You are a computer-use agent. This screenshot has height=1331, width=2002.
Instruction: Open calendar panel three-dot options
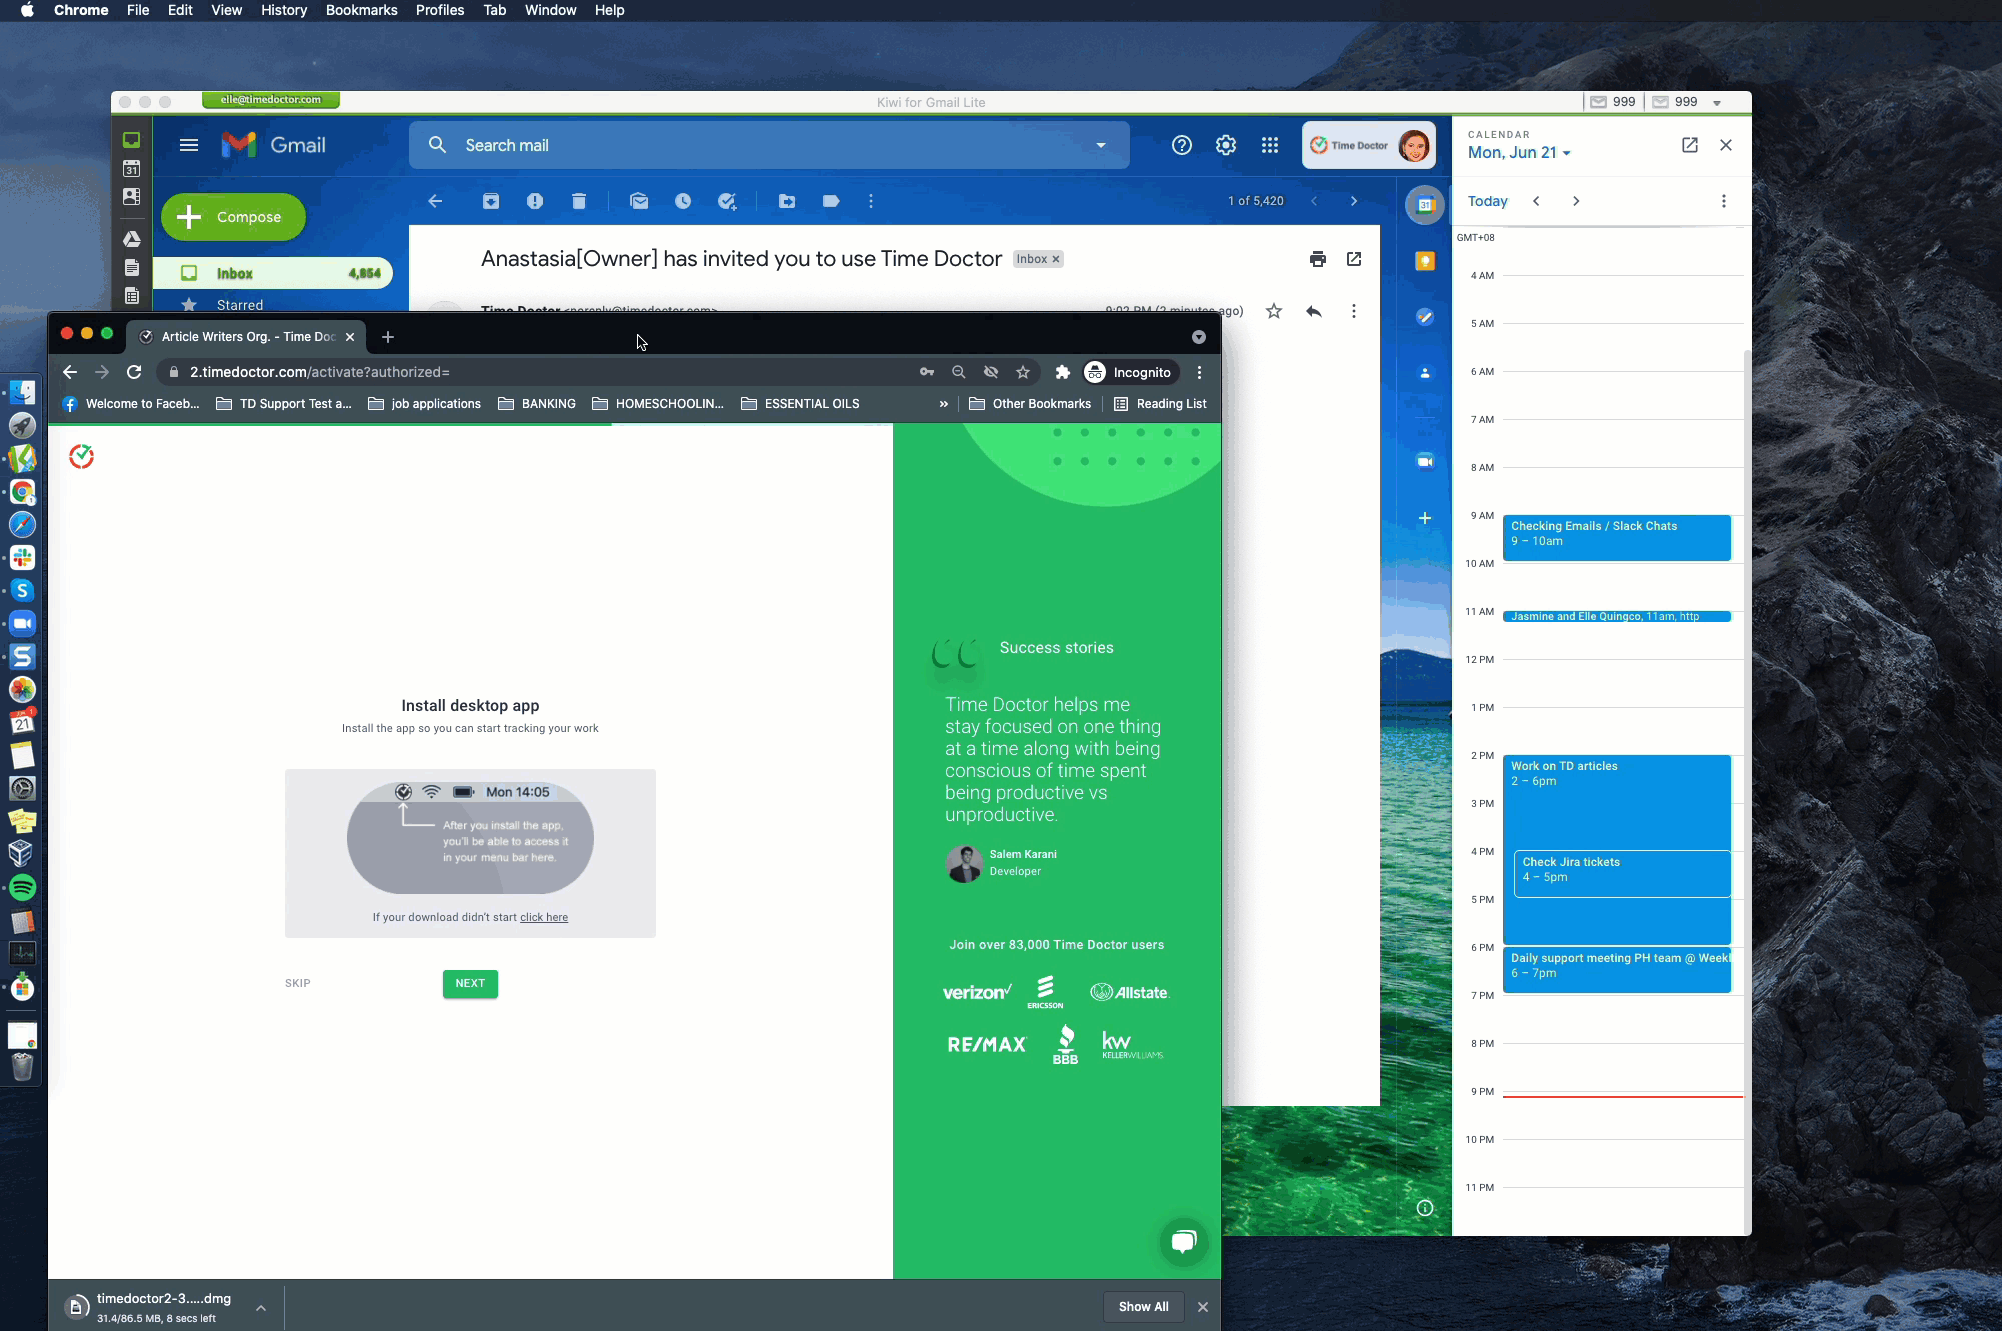pyautogui.click(x=1724, y=201)
